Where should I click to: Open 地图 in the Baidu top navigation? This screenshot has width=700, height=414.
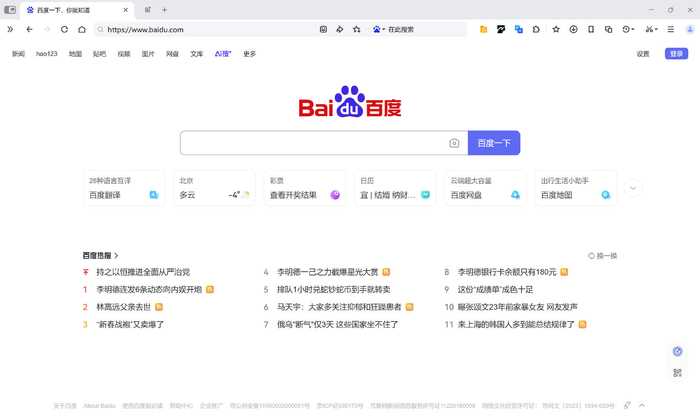[x=75, y=54]
